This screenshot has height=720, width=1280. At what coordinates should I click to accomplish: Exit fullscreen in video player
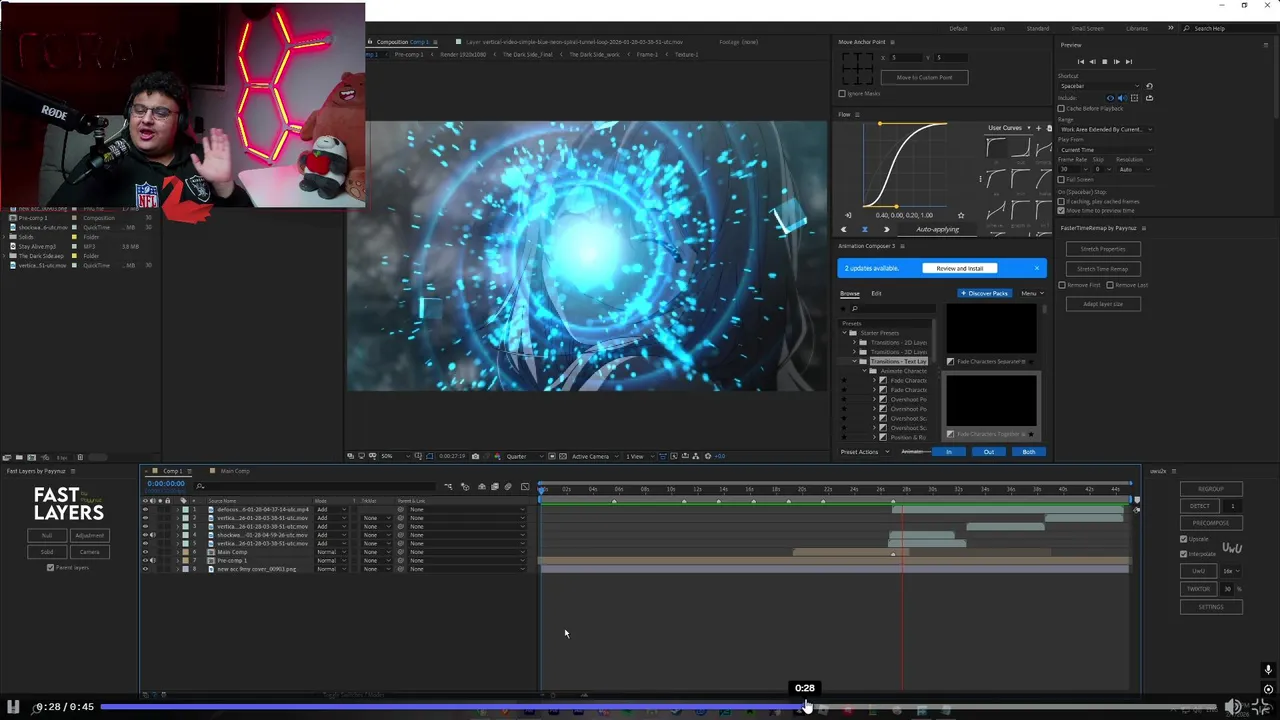click(1262, 707)
